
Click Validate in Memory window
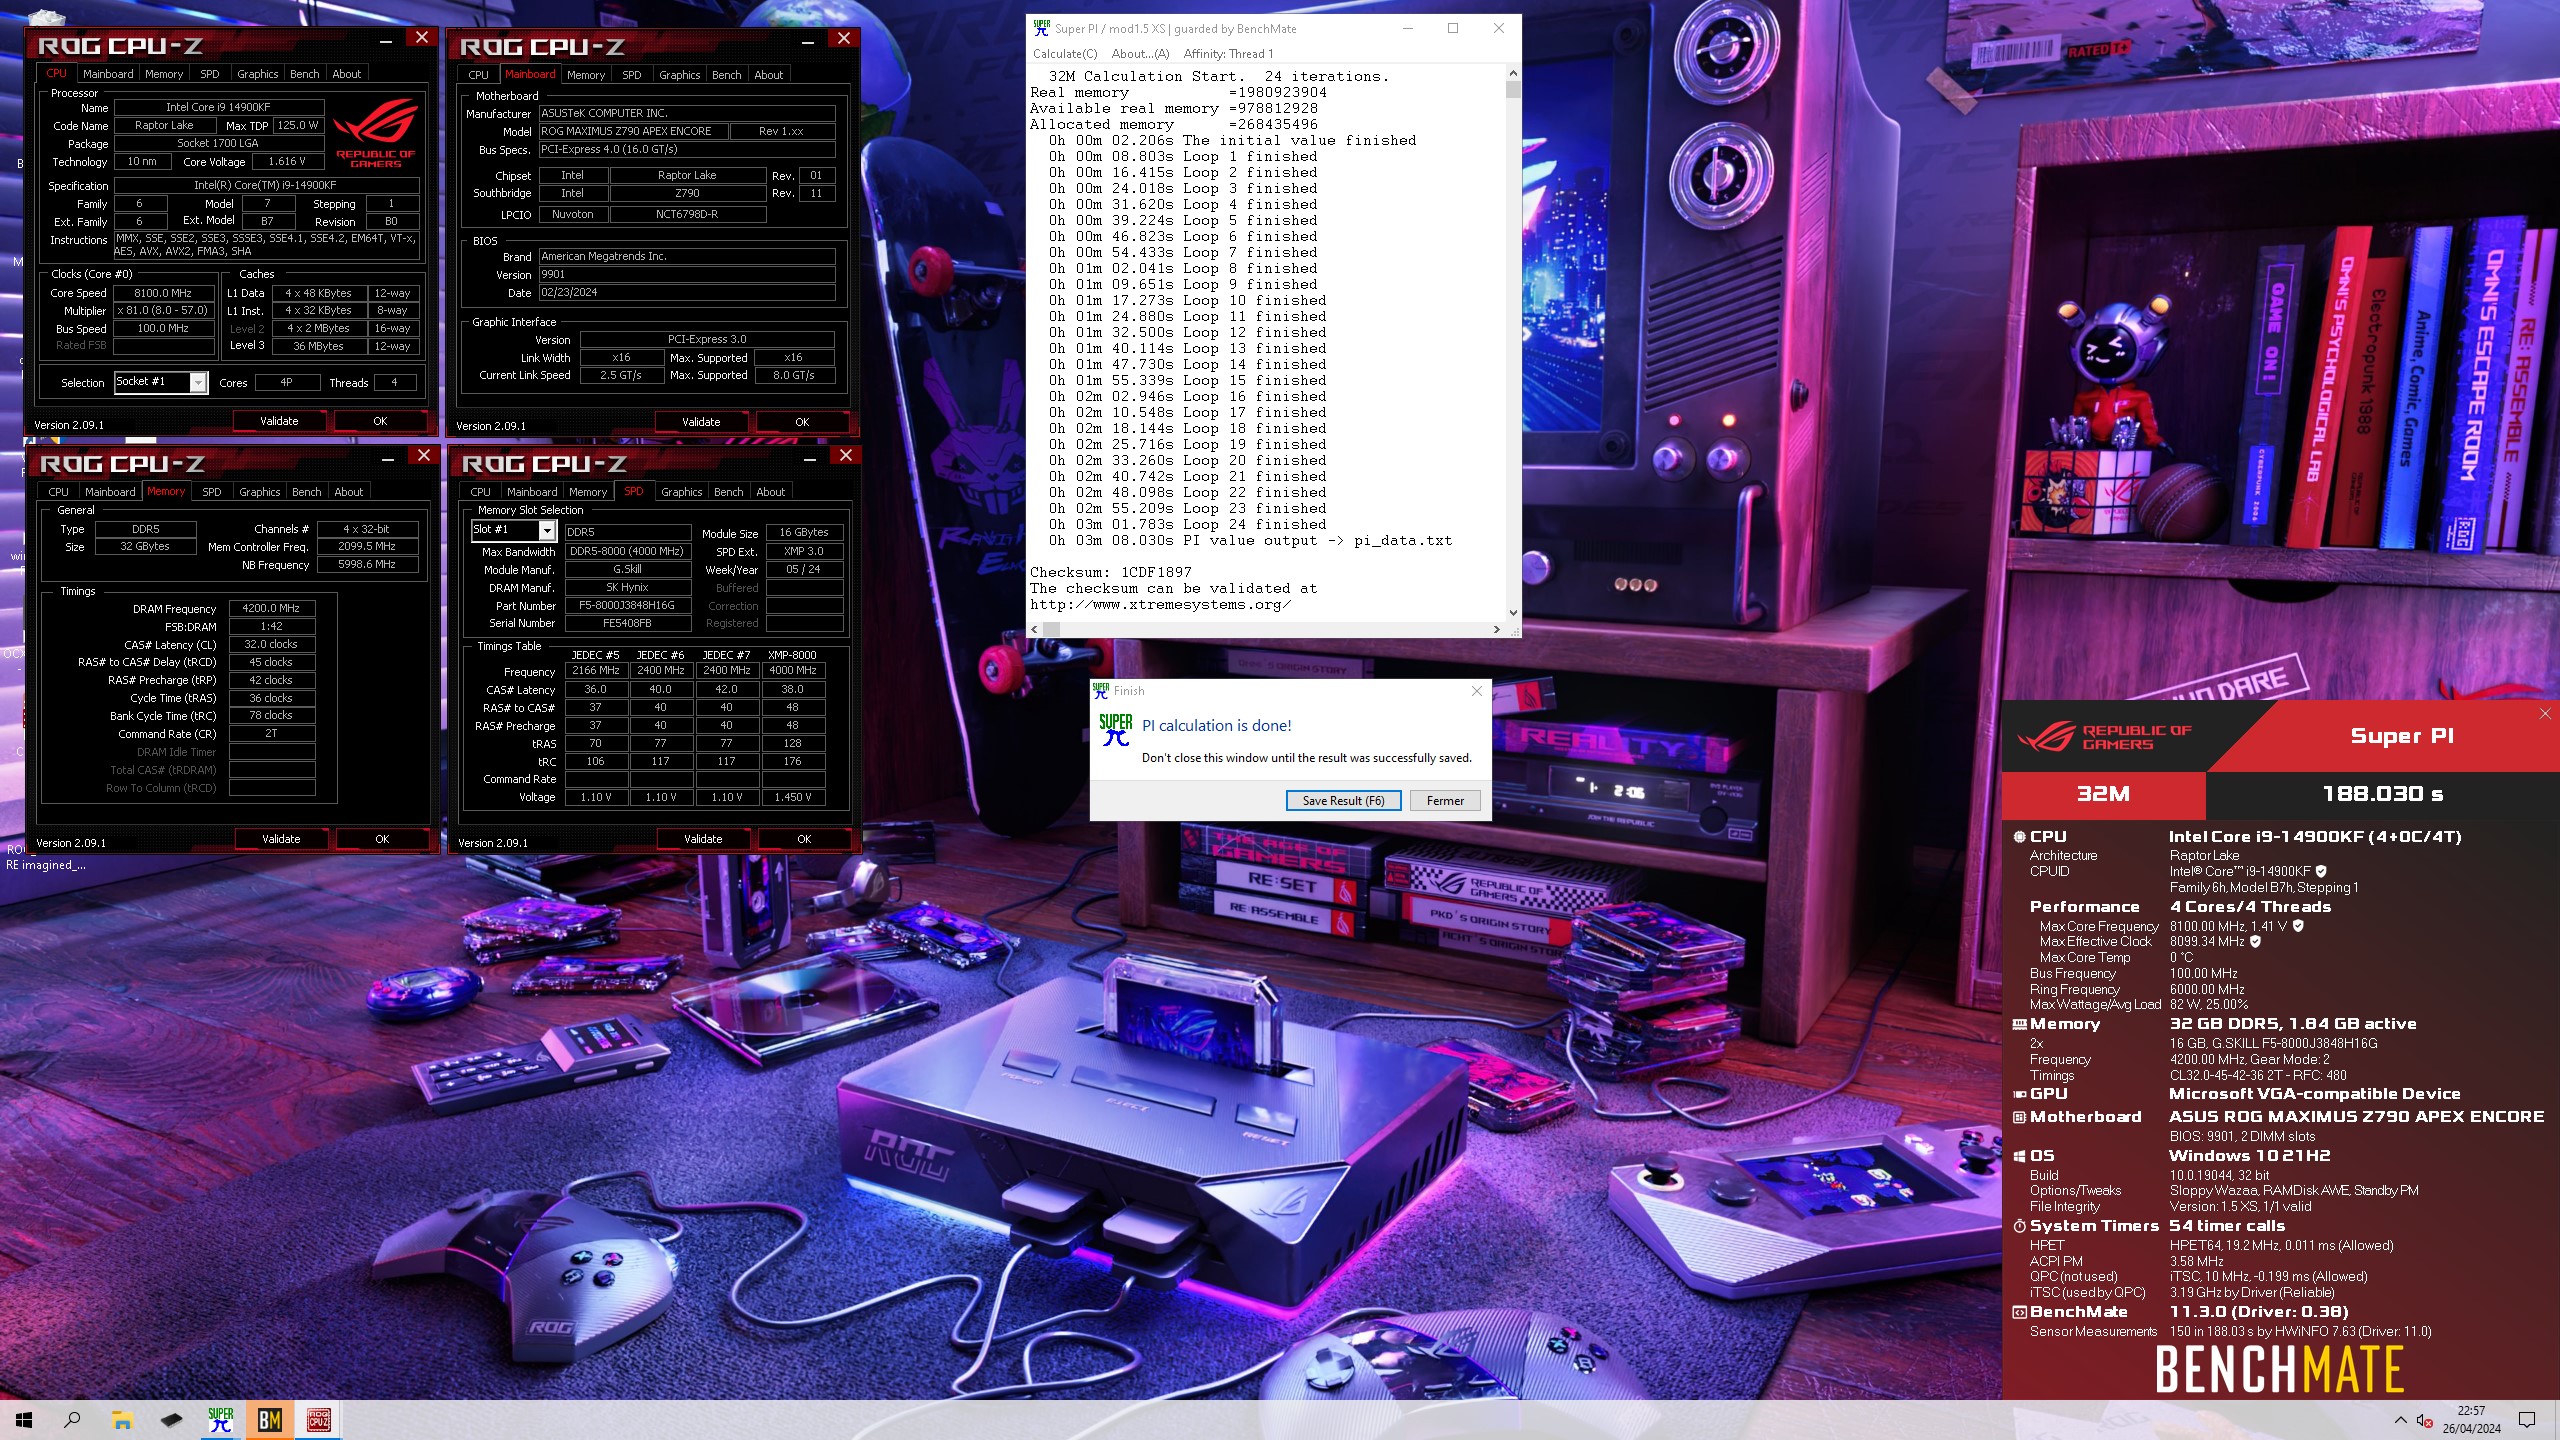pyautogui.click(x=281, y=839)
